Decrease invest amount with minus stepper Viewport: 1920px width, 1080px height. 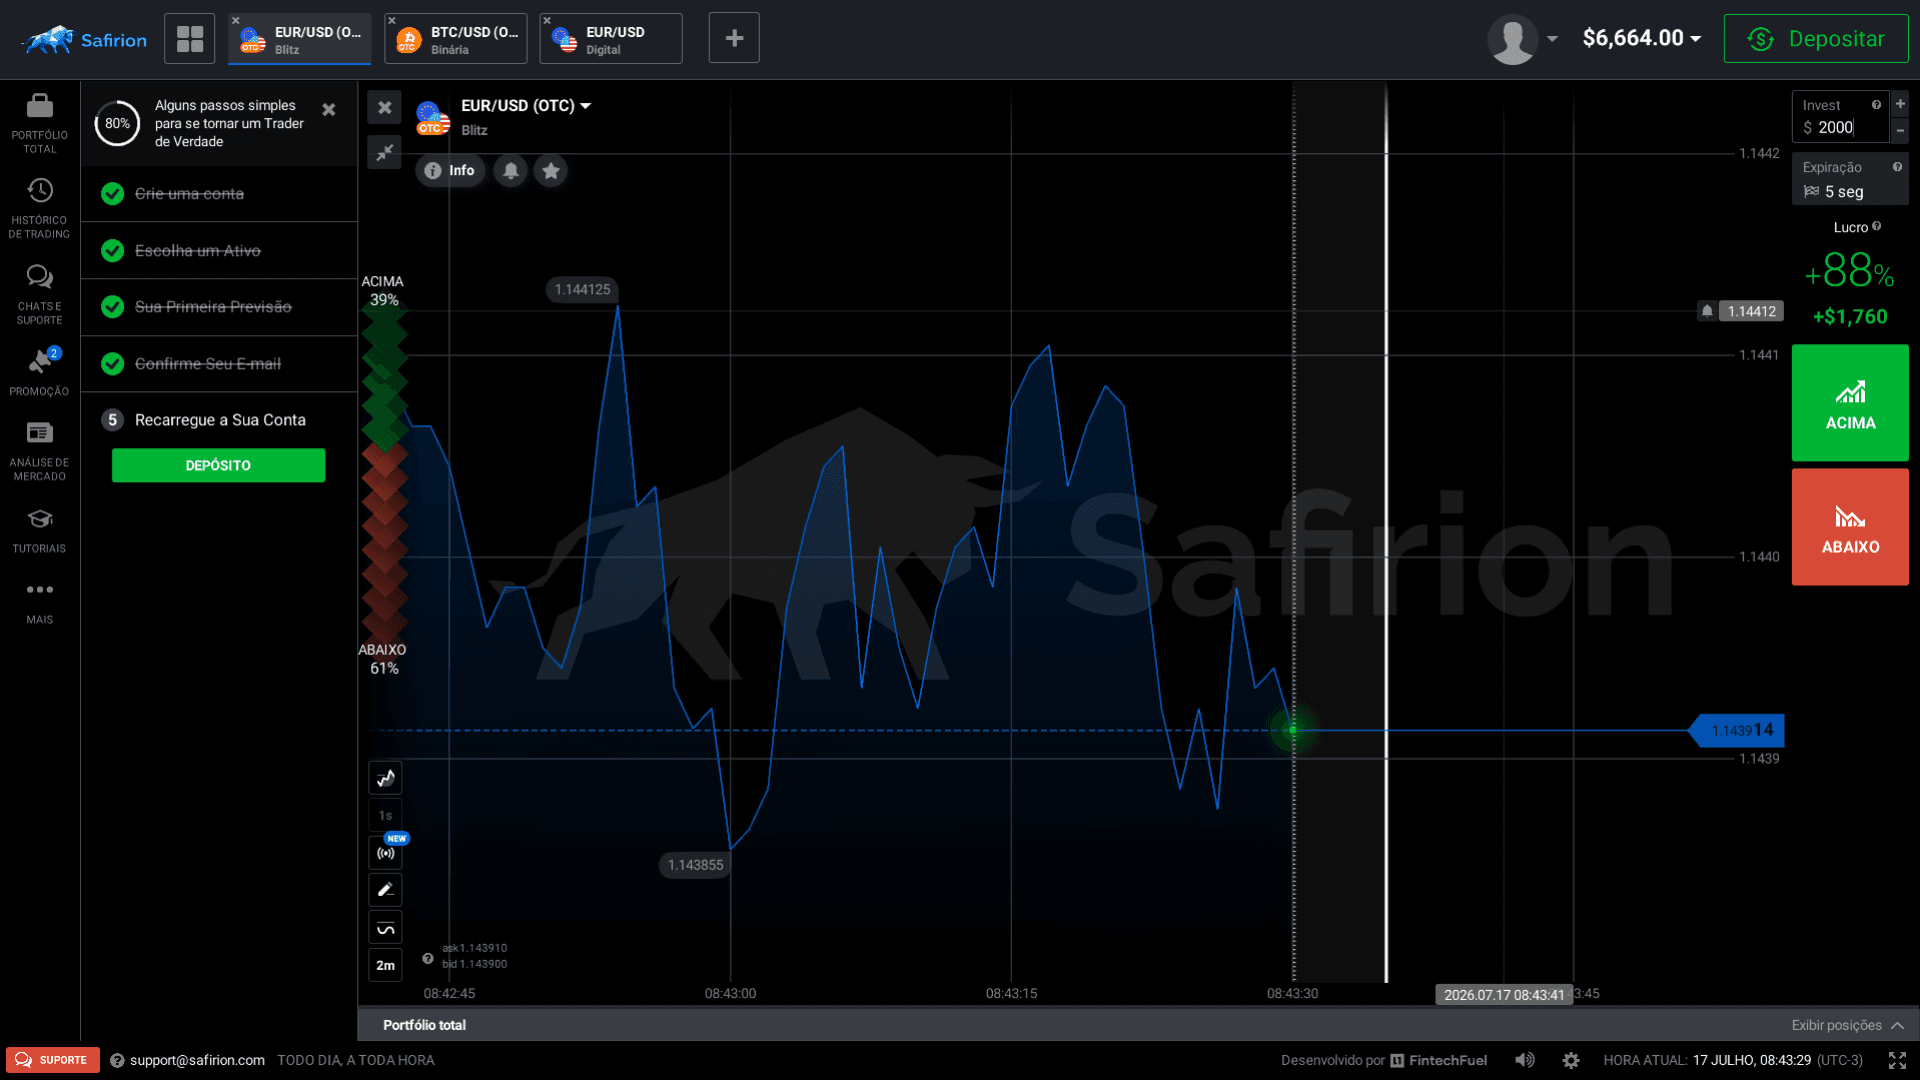coord(1900,130)
